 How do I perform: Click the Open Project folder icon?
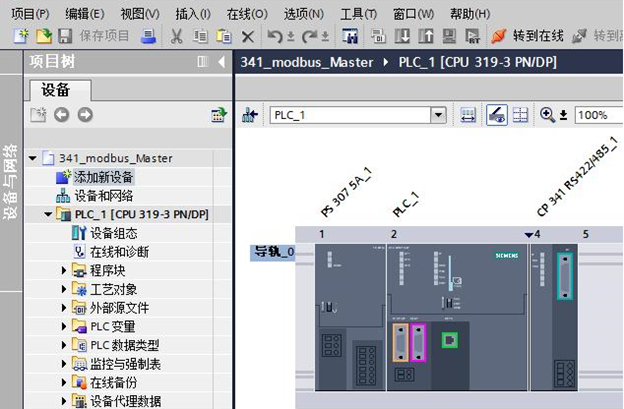(x=43, y=36)
